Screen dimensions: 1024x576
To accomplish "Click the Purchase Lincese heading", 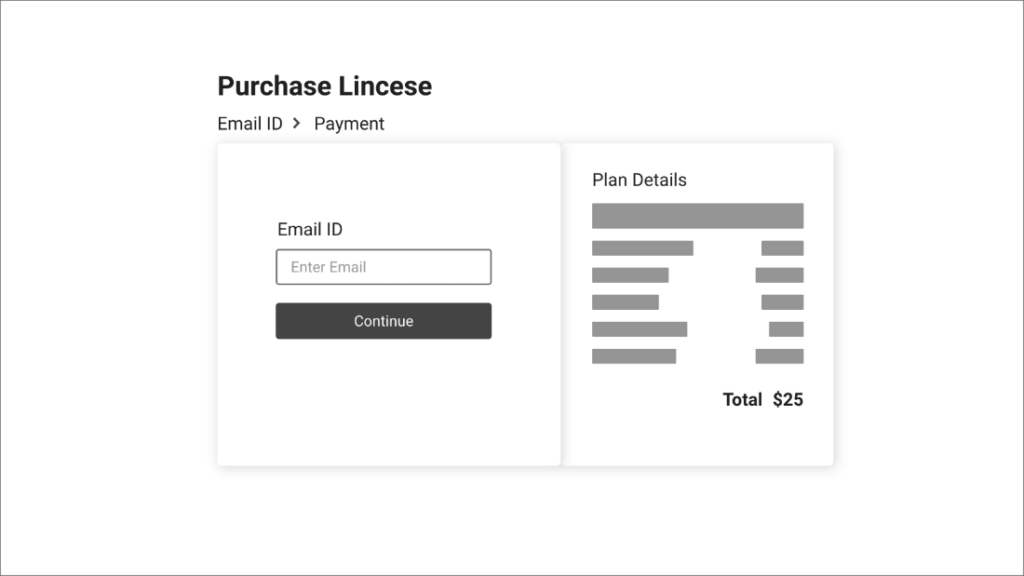I will point(325,86).
